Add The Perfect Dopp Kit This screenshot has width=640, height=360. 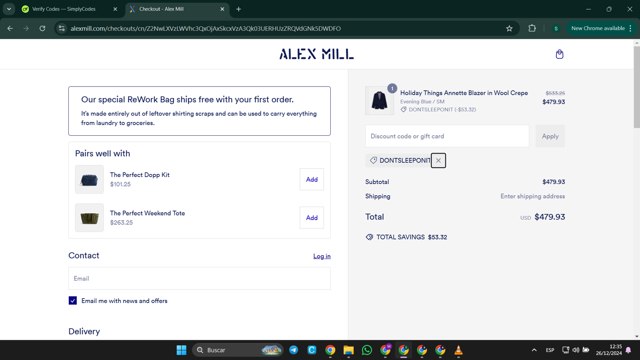311,180
